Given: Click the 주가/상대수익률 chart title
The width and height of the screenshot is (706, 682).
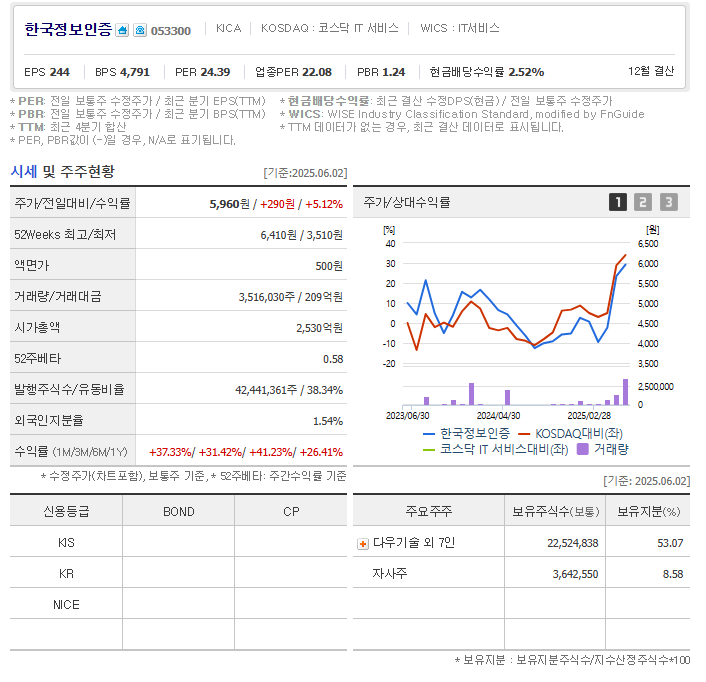Looking at the screenshot, I should coord(407,203).
